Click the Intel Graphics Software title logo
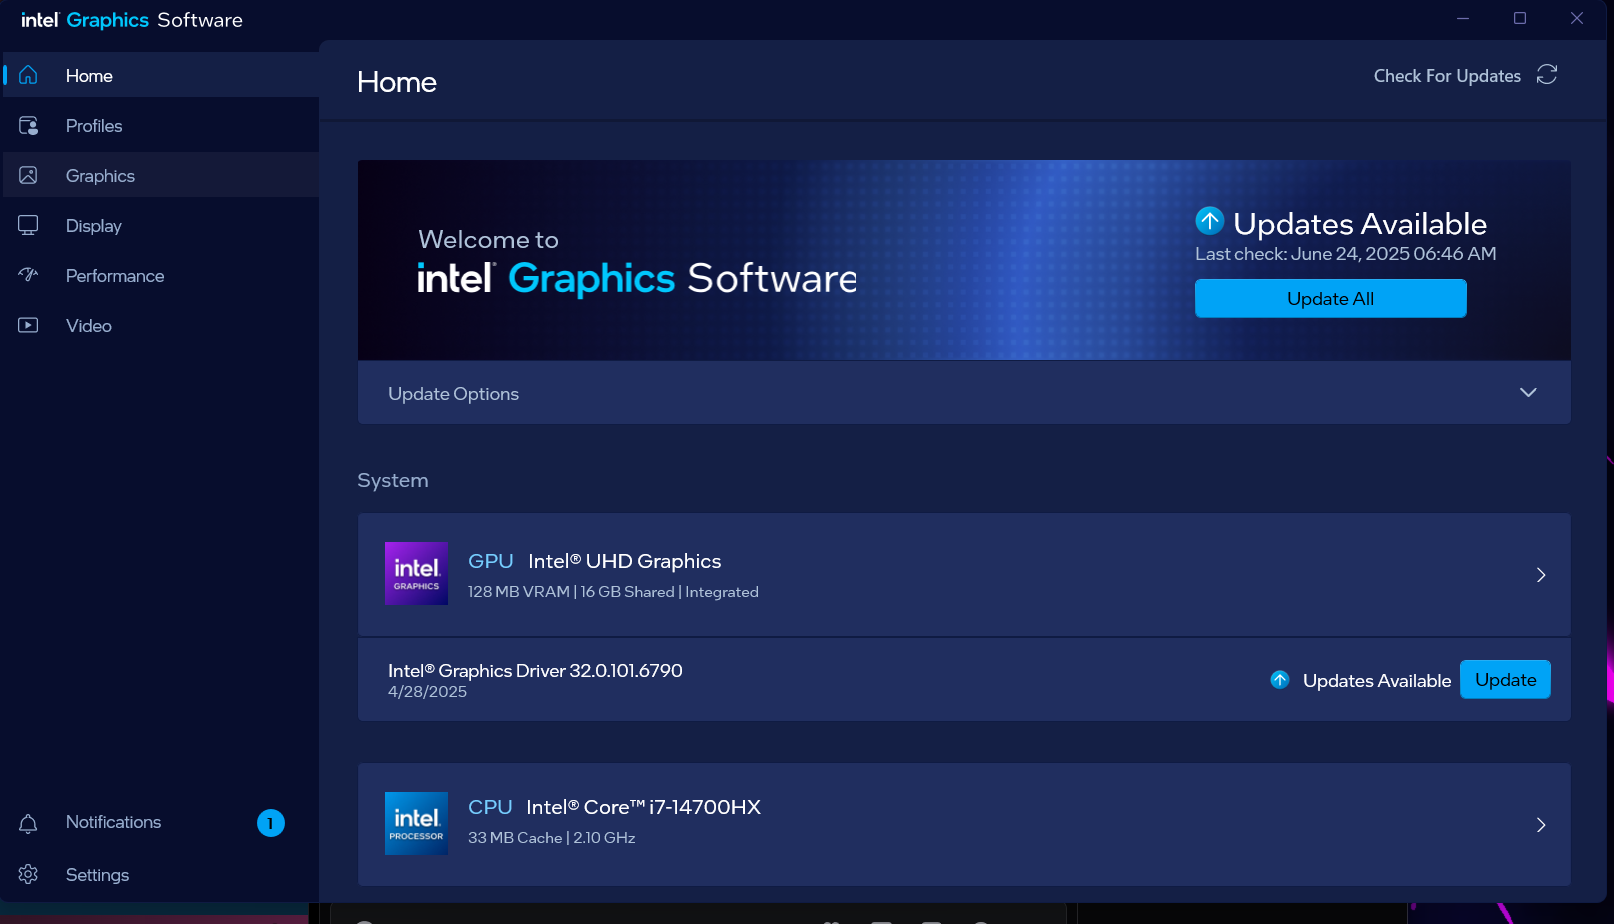Image resolution: width=1614 pixels, height=924 pixels. pos(132,20)
